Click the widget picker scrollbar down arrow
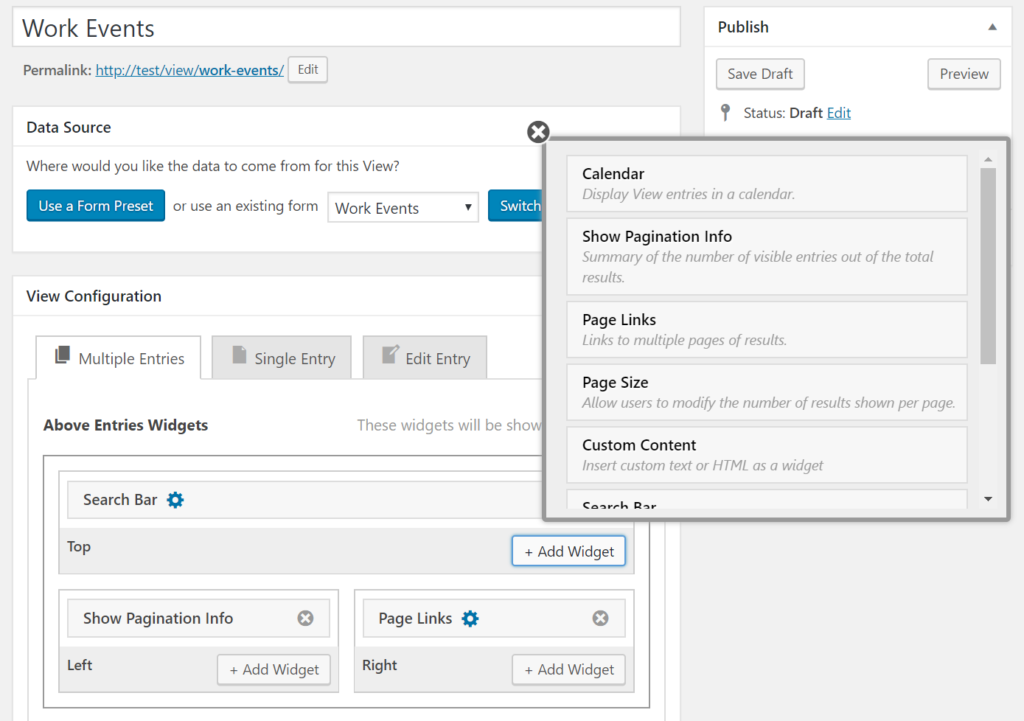The width and height of the screenshot is (1024, 721). 988,499
